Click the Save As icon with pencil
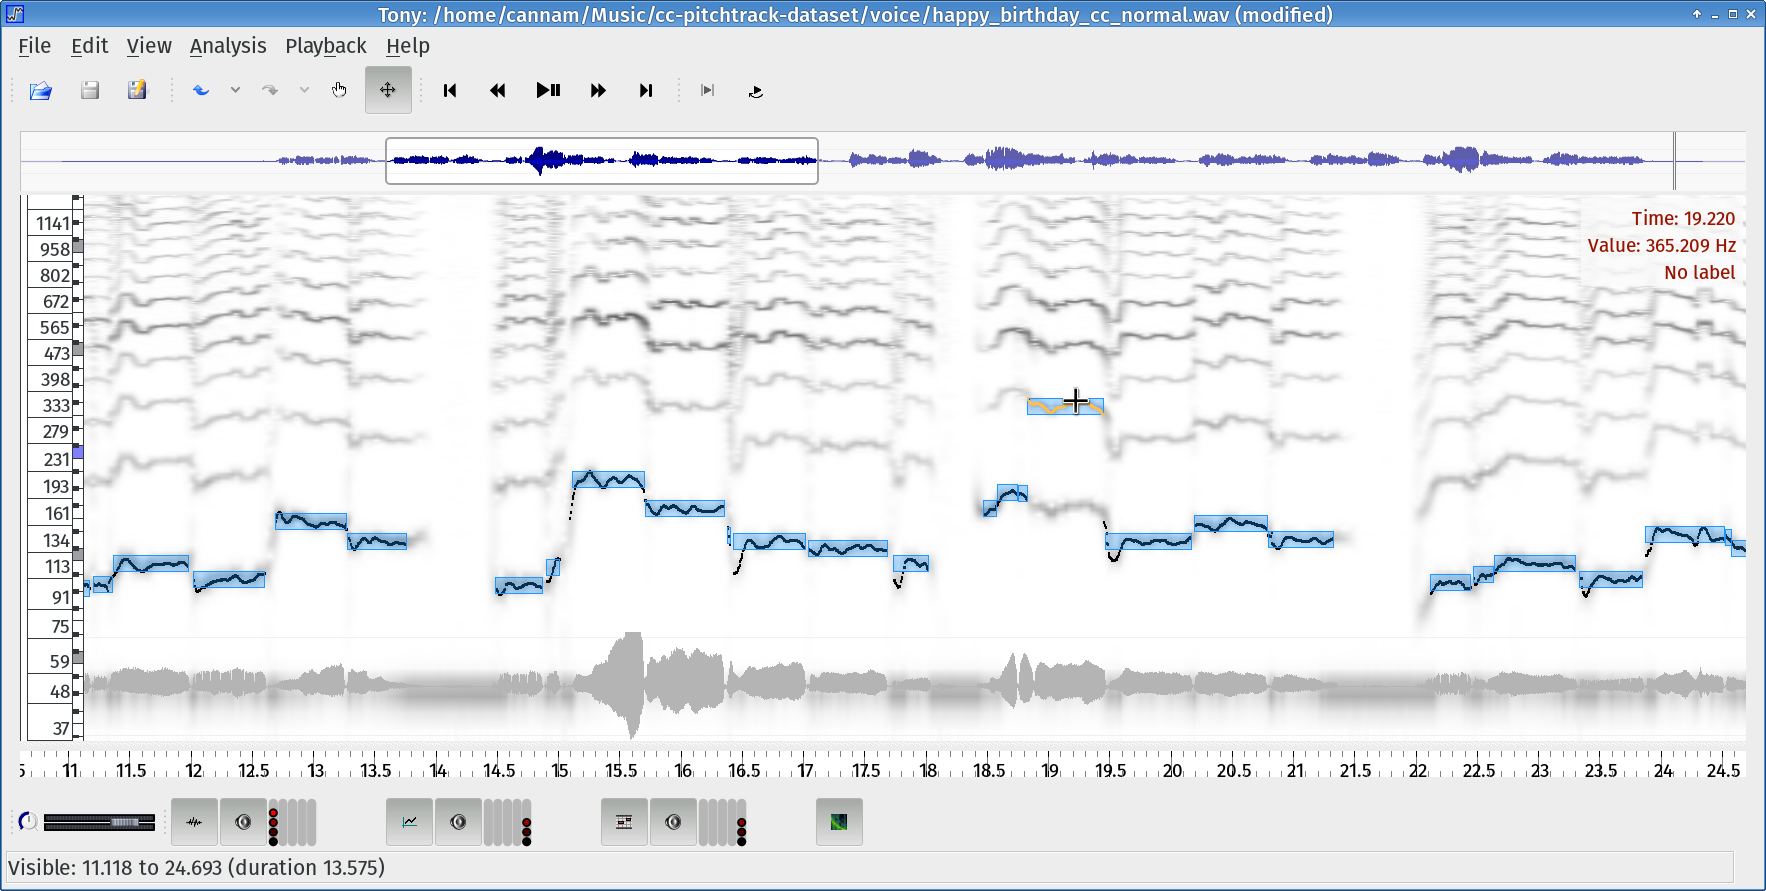The width and height of the screenshot is (1766, 891). 137,91
